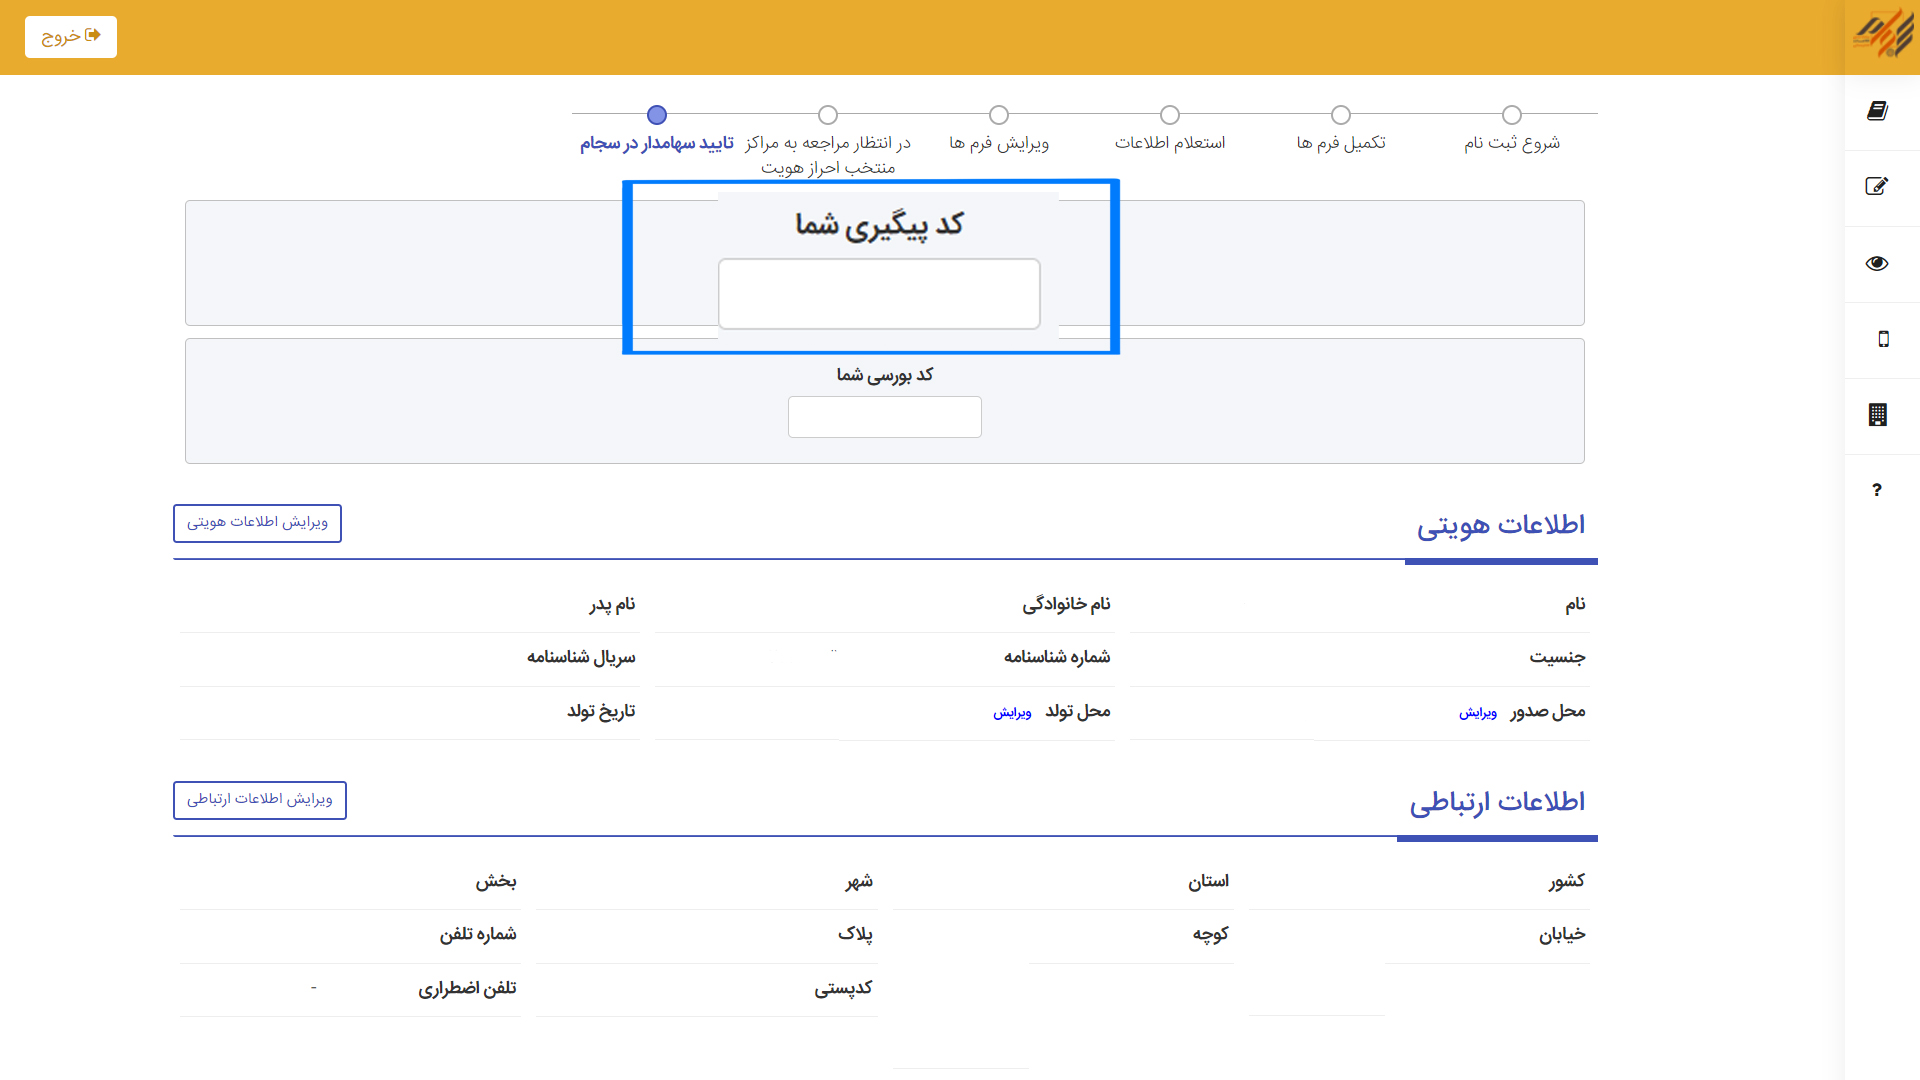
Task: Click the پلاک field label
Action: (x=855, y=935)
